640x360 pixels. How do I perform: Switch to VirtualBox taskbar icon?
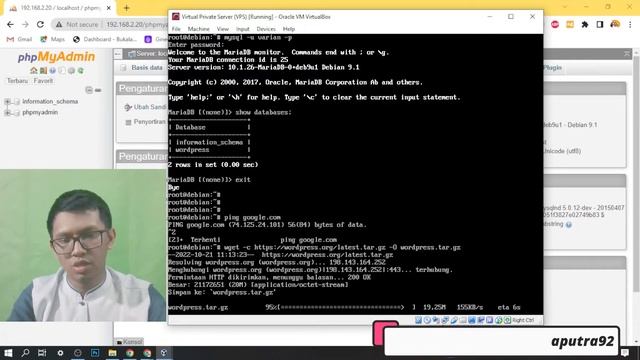pyautogui.click(x=164, y=353)
